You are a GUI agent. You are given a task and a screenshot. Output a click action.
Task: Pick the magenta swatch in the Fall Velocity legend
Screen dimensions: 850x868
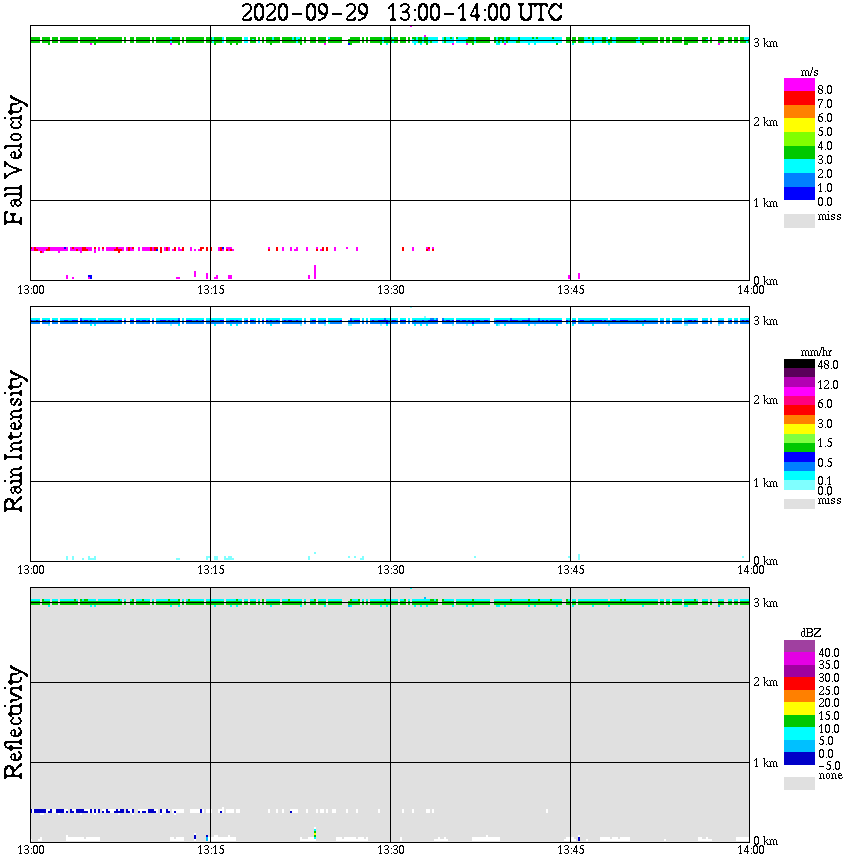(799, 85)
